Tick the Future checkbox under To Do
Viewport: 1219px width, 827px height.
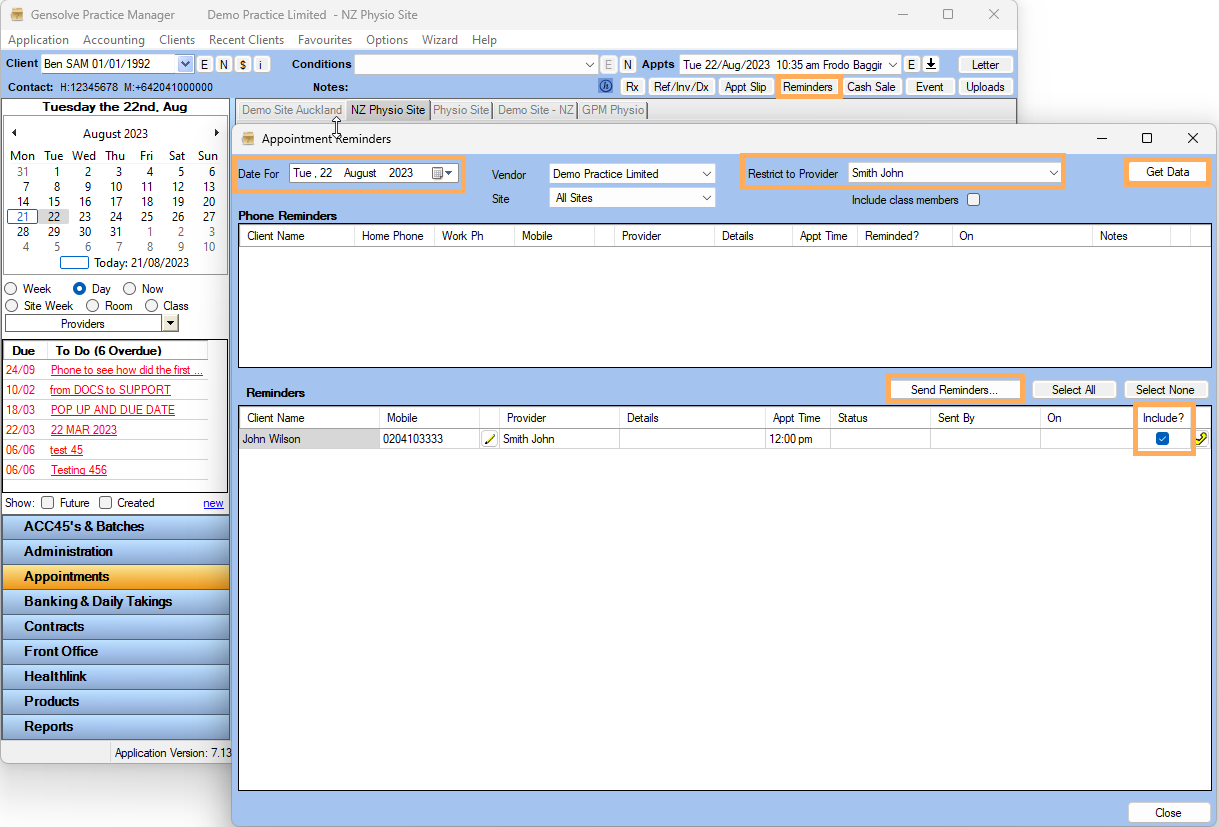(x=47, y=503)
